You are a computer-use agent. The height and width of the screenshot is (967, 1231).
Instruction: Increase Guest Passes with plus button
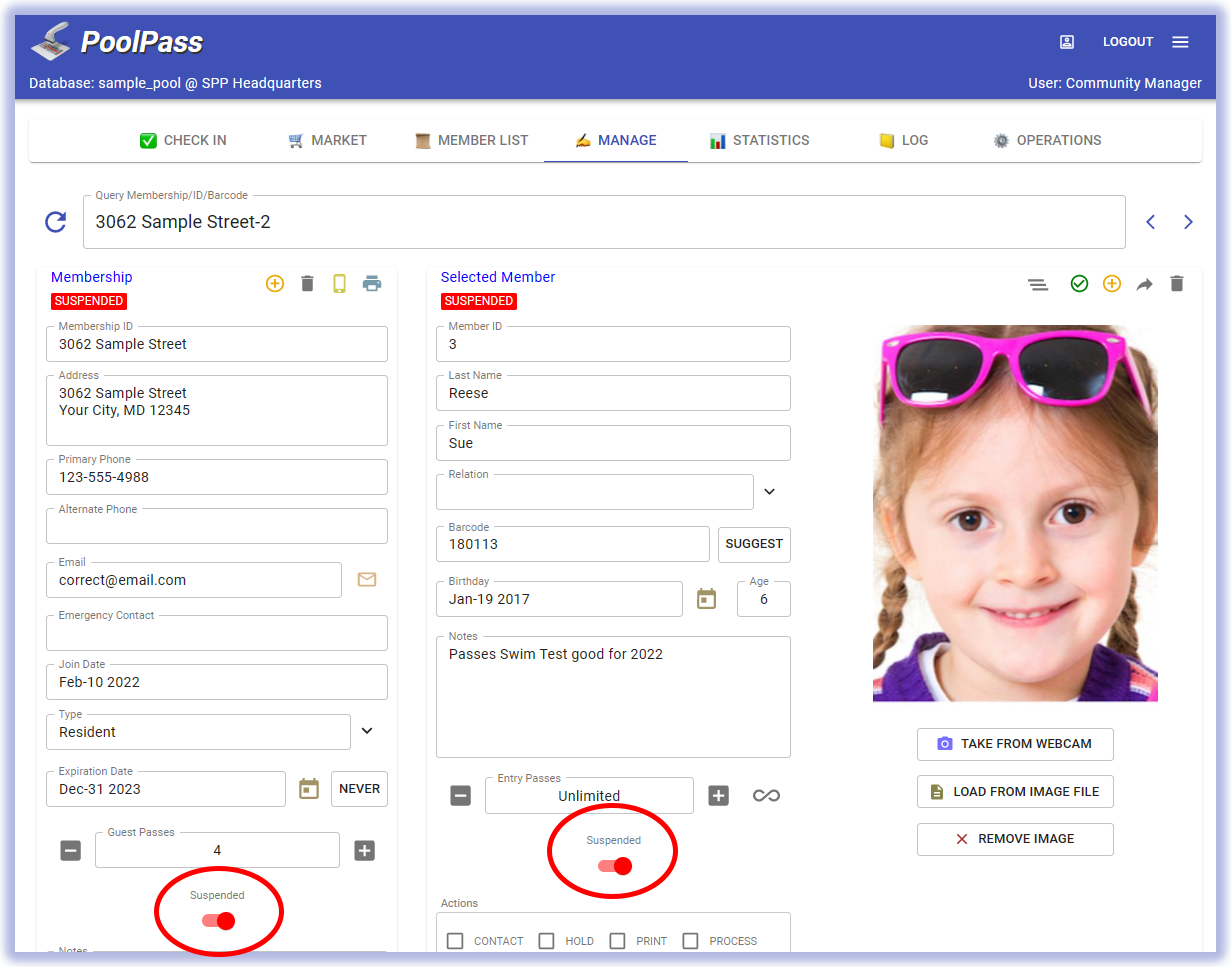pyautogui.click(x=365, y=851)
